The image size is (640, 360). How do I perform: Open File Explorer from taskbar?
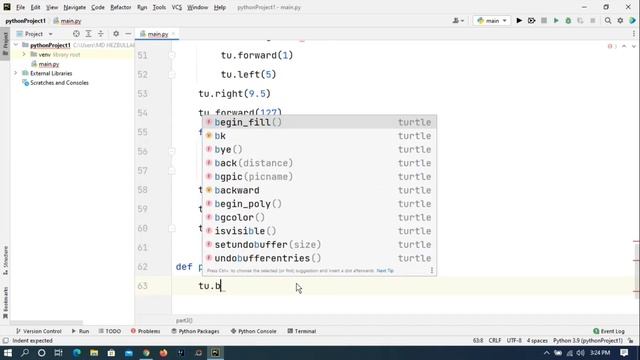94,353
